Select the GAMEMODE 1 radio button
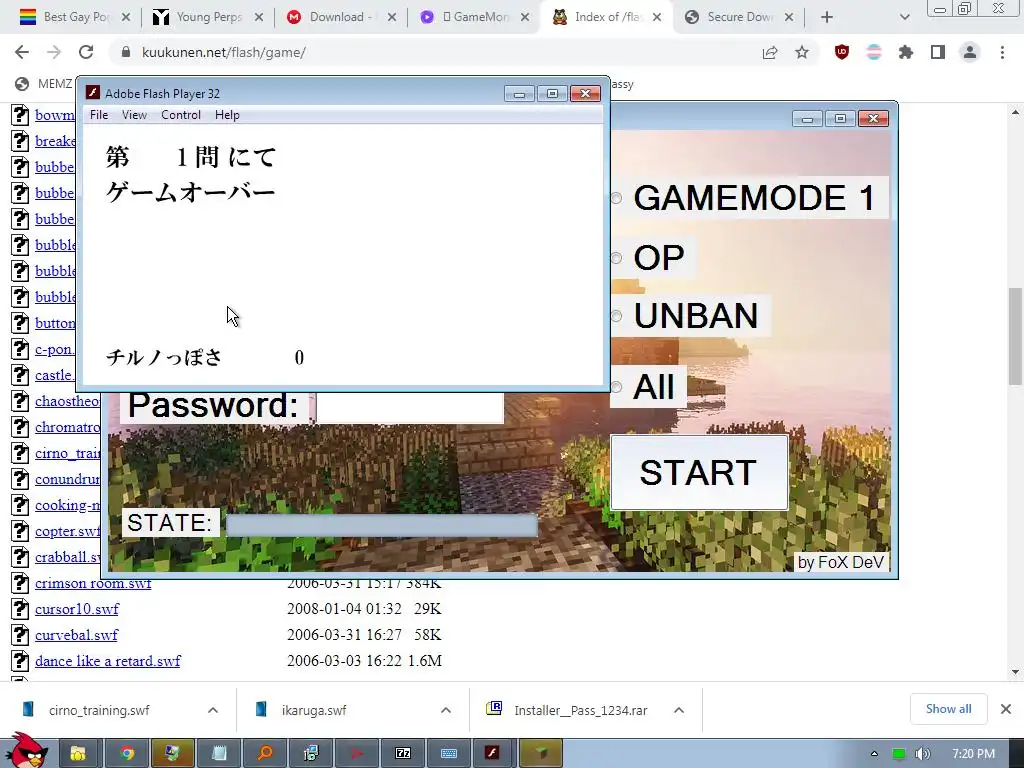 click(616, 198)
